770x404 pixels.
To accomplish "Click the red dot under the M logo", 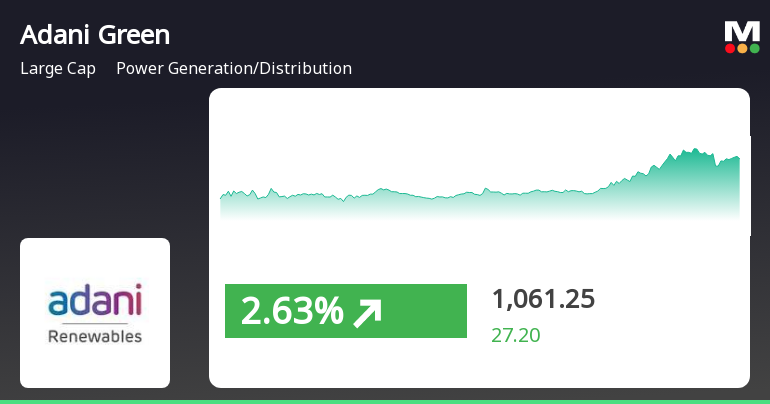I will (x=730, y=48).
